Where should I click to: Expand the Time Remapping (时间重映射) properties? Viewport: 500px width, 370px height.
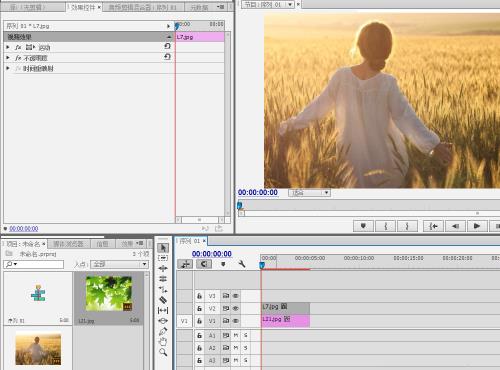(8, 68)
